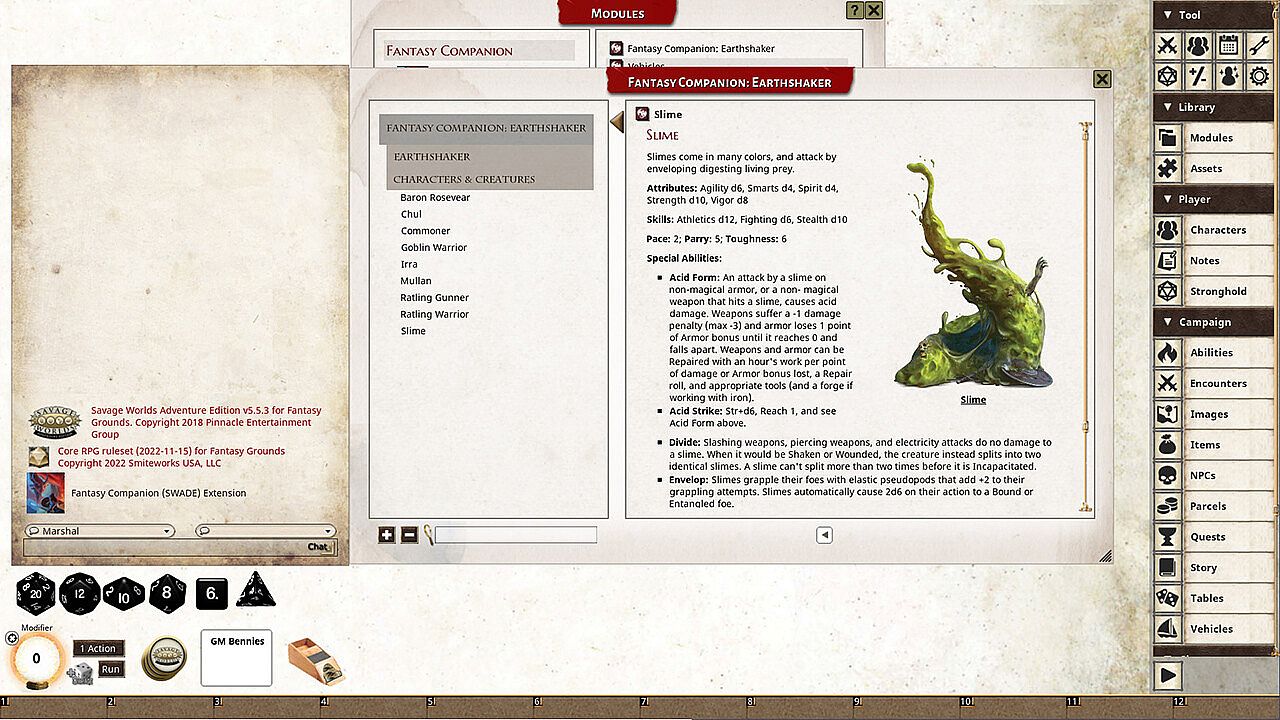Collapse the index panel with triangle arrow
Viewport: 1280px width, 720px height.
[x=617, y=122]
